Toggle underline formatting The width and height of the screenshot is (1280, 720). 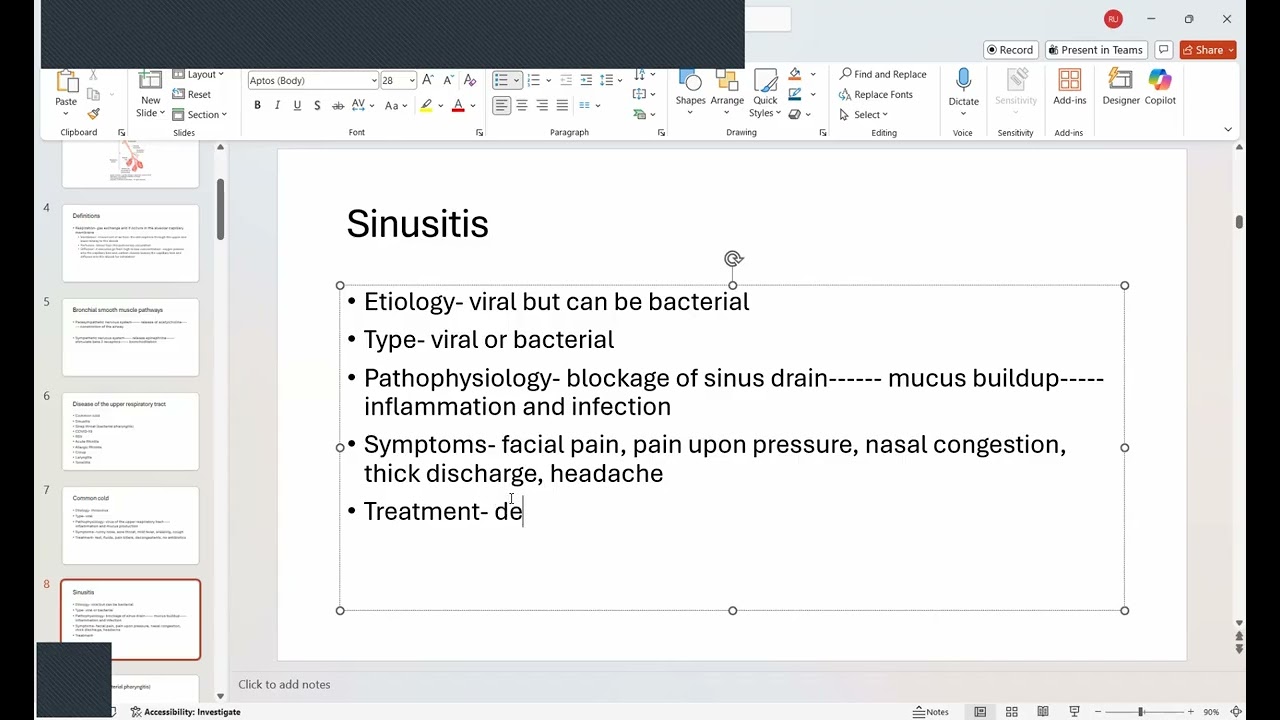(297, 105)
